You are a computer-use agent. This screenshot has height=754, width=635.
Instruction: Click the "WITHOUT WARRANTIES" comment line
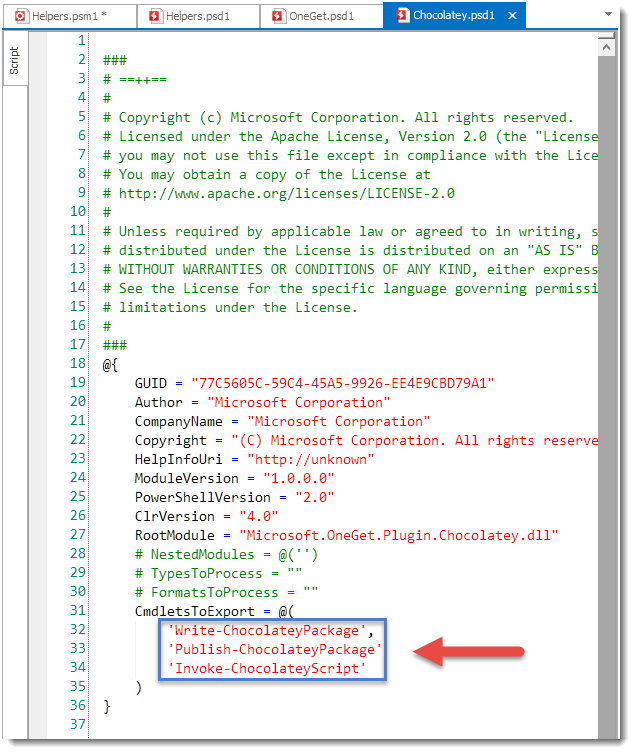(350, 269)
